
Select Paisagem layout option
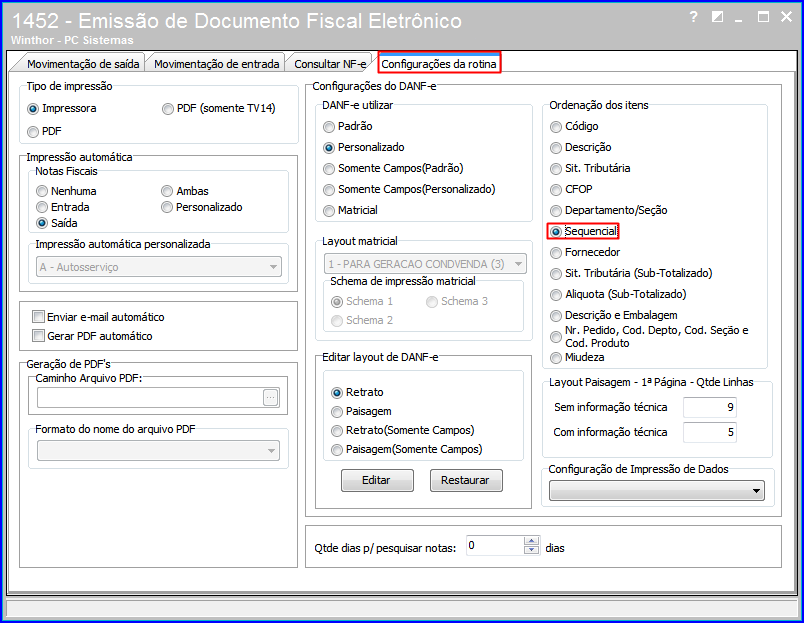point(361,411)
